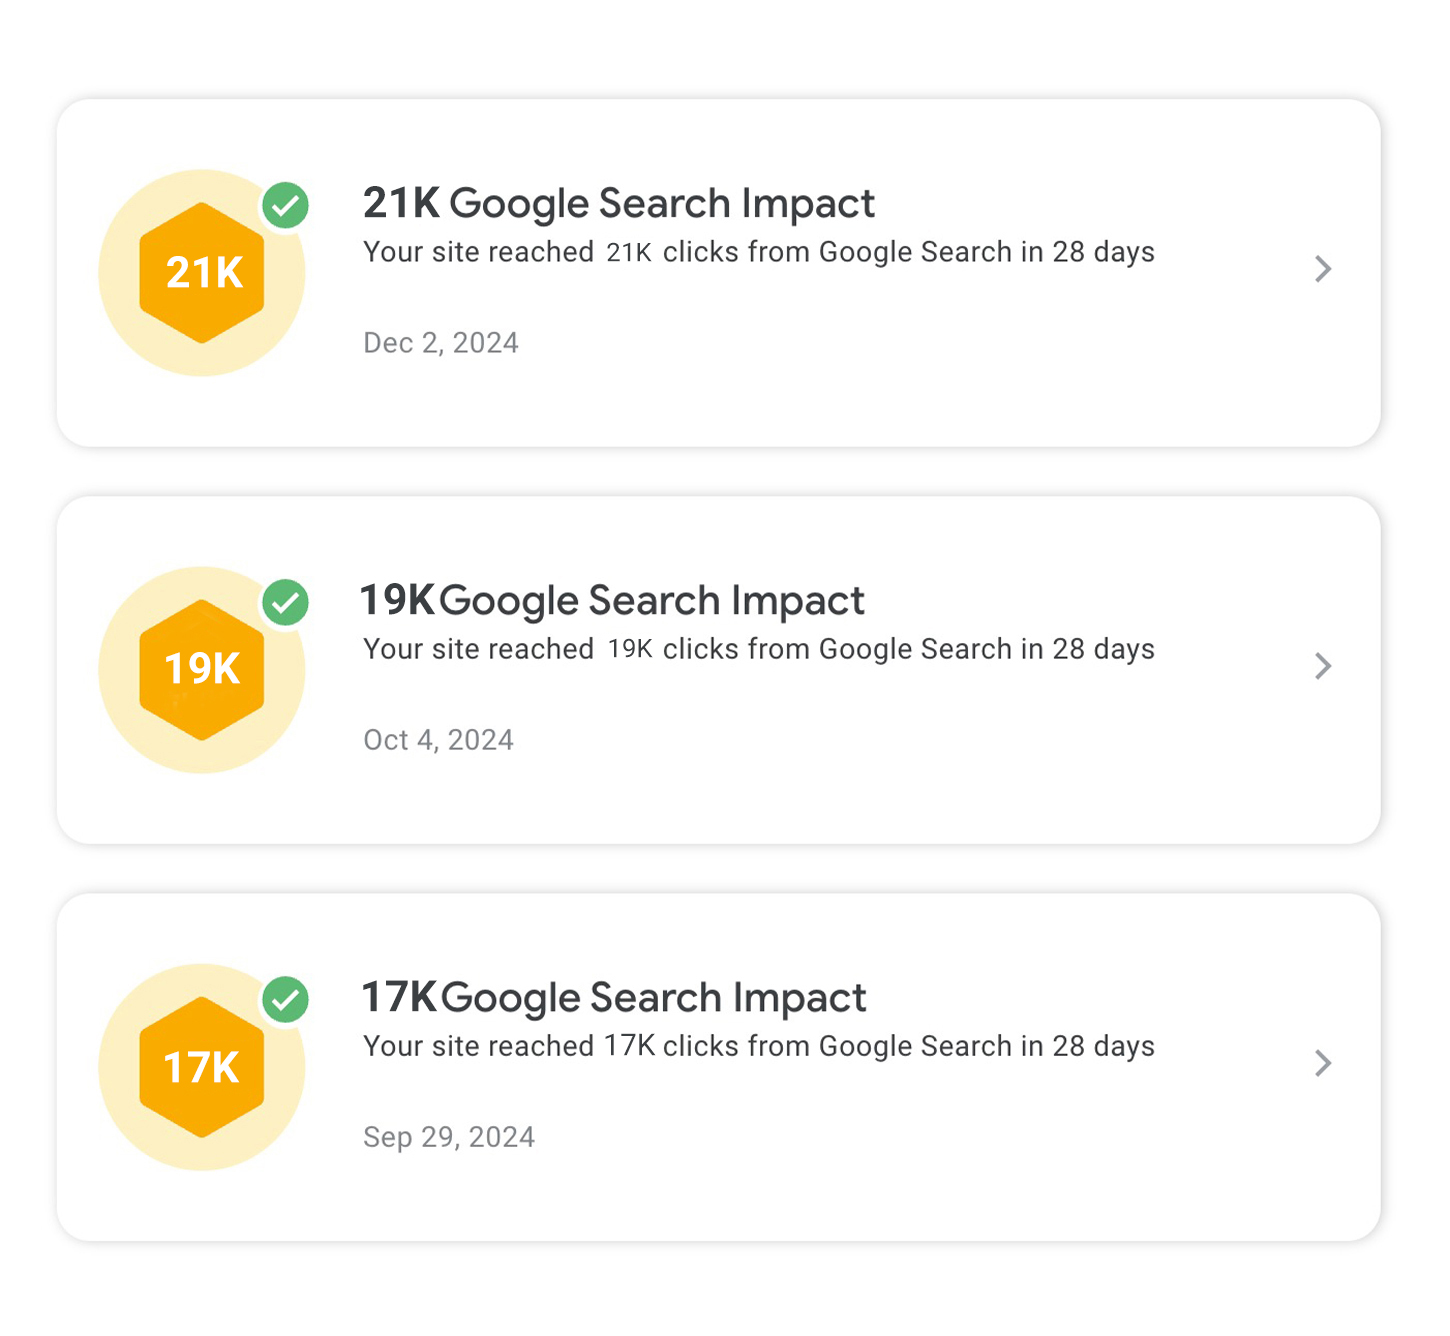Expand the 19K achievement with chevron arrow

coord(1323,666)
